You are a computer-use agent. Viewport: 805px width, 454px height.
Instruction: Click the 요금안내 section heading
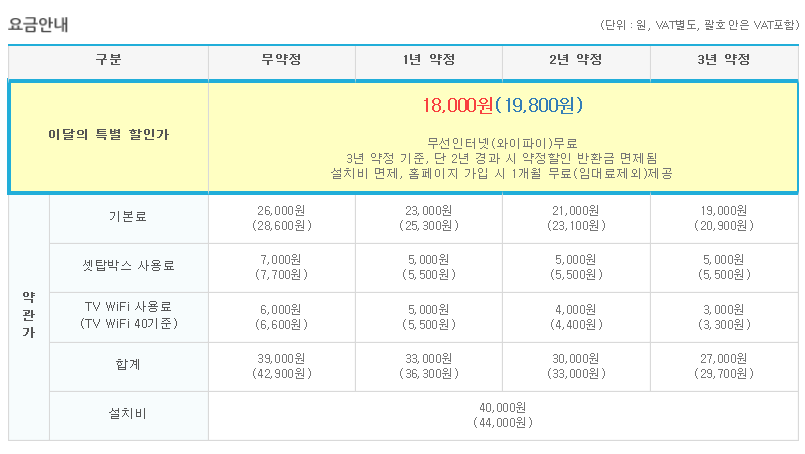pyautogui.click(x=39, y=22)
